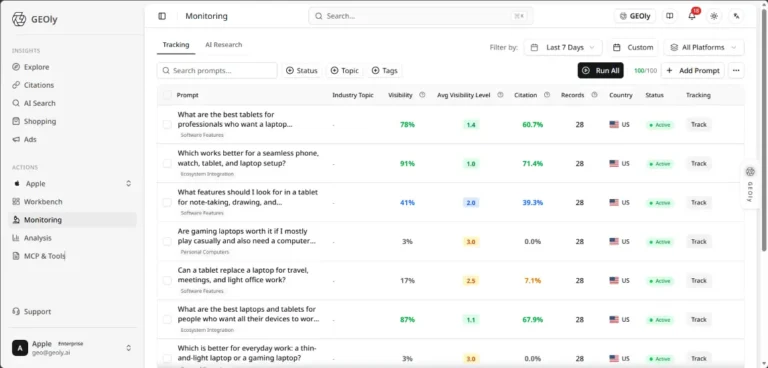Open documentation book icon
The height and width of the screenshot is (368, 768).
click(x=670, y=16)
